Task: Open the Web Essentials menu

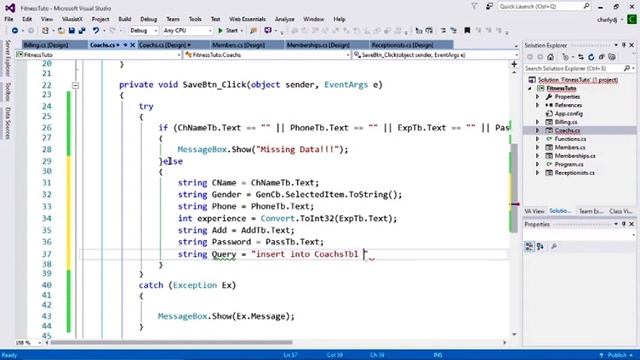Action: (x=247, y=19)
